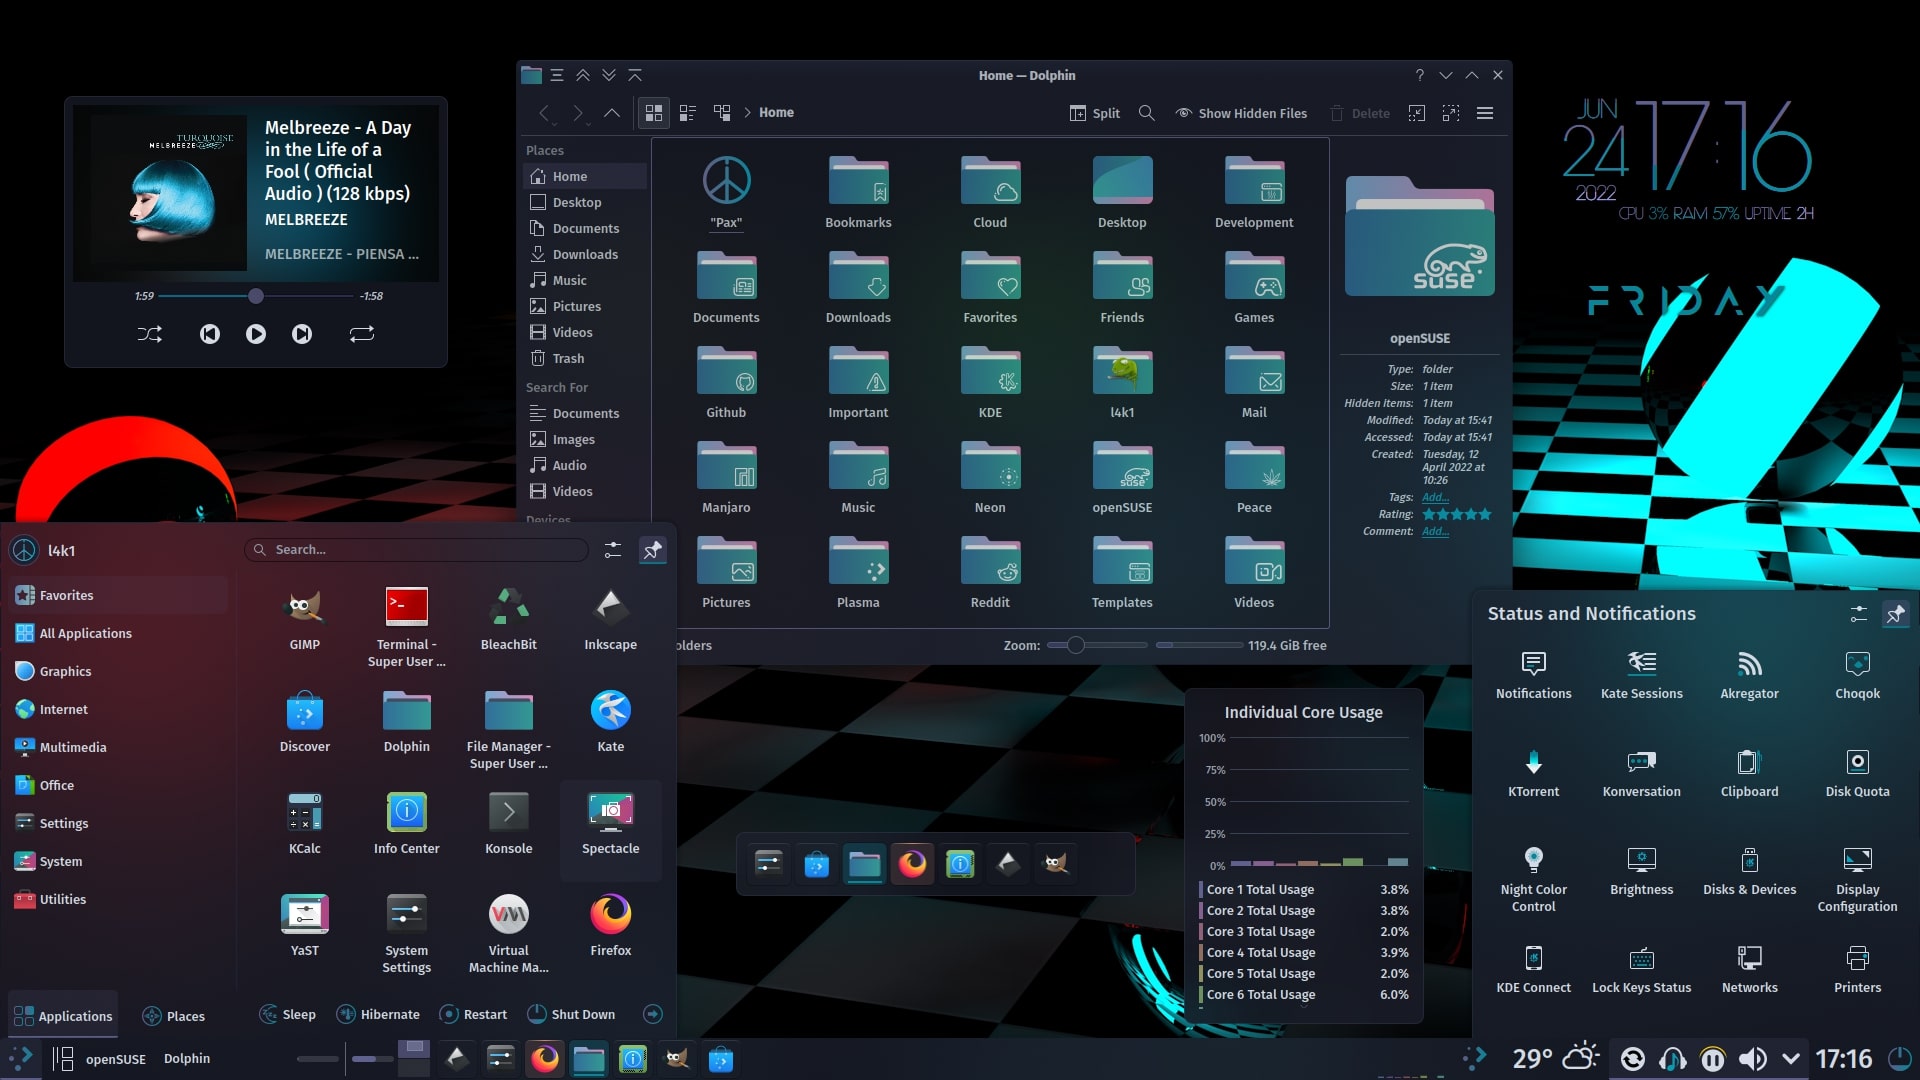Open search in Dolphin toolbar
The height and width of the screenshot is (1080, 1920).
click(1147, 113)
